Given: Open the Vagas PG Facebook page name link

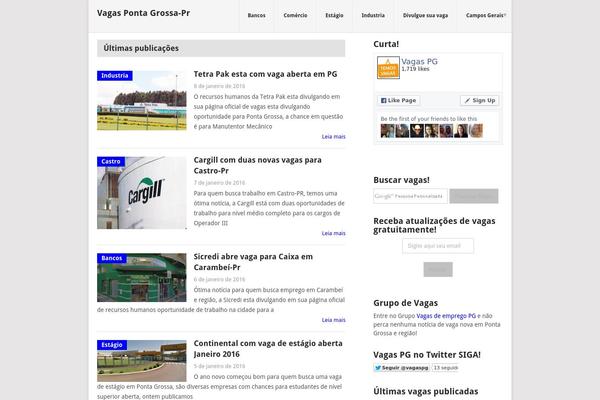Looking at the screenshot, I should (x=419, y=61).
